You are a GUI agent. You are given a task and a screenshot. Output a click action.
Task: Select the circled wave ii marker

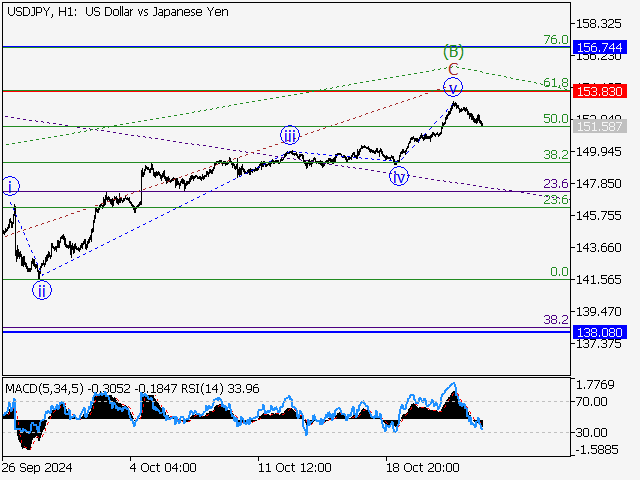[42, 291]
